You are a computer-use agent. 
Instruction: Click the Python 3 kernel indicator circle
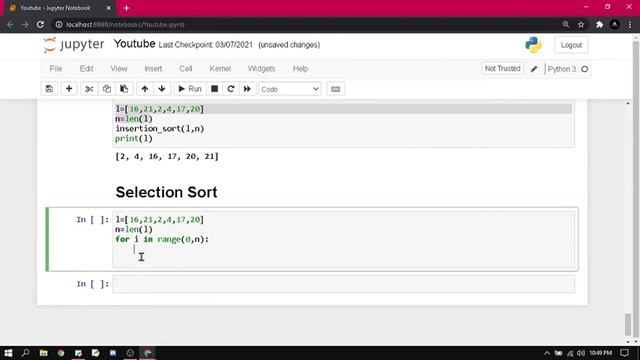click(x=584, y=69)
